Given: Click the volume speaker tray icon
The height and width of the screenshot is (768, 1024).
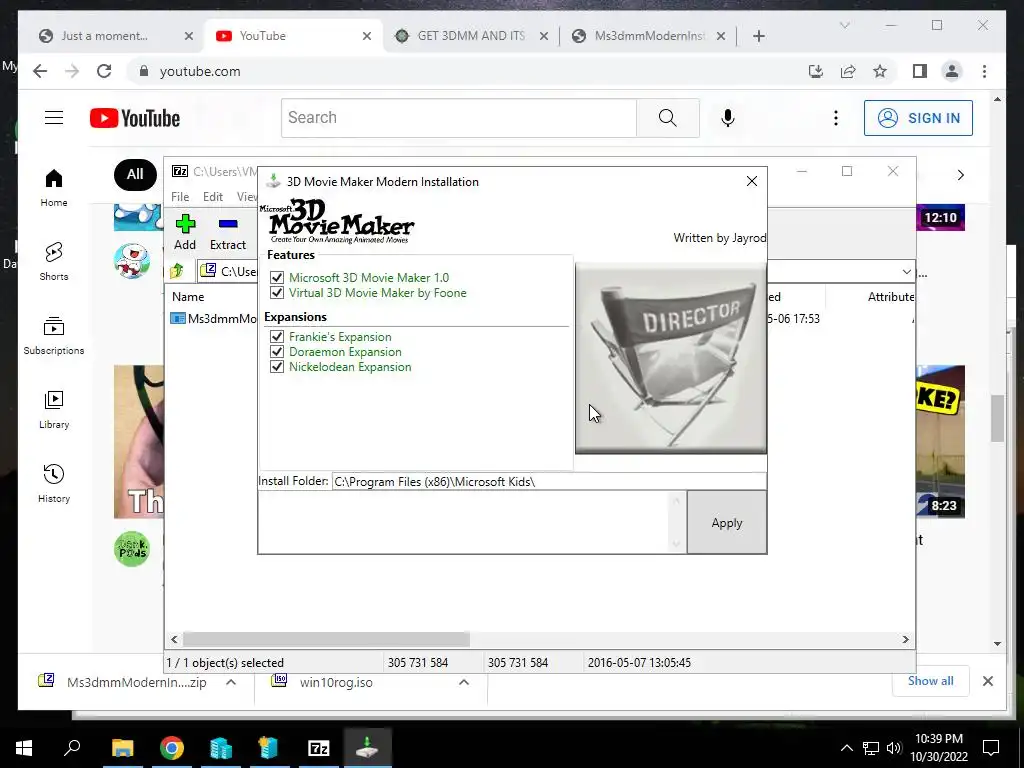Looking at the screenshot, I should click(894, 748).
